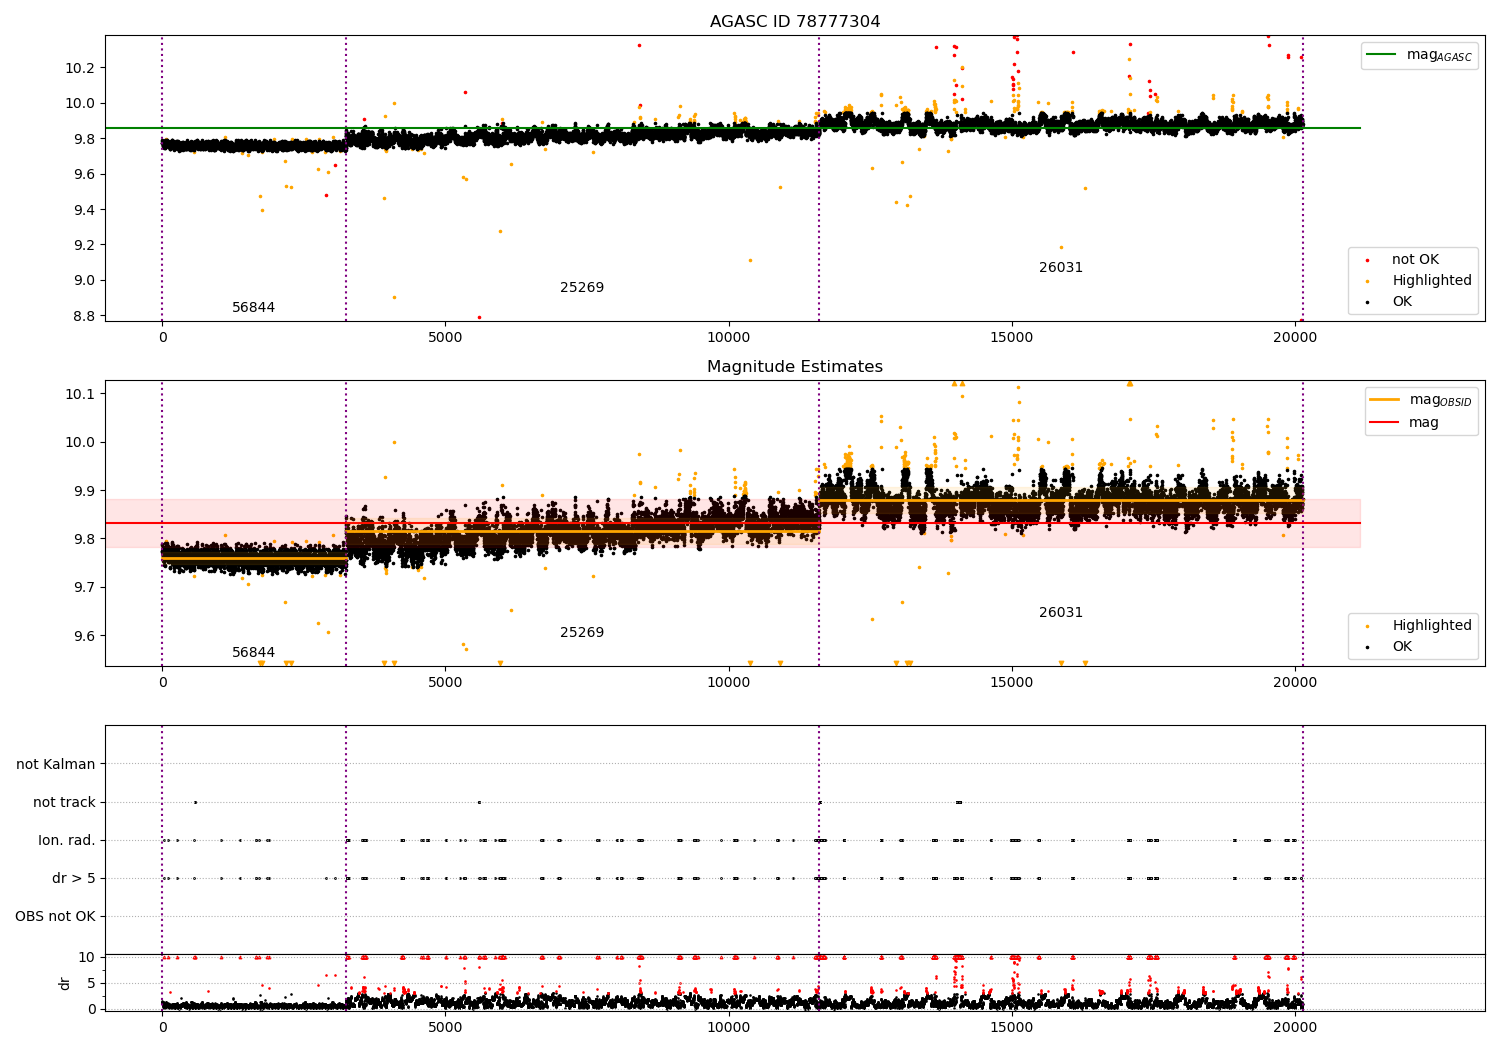Select "Highlighted" legend entry in top plot
1500x1050 pixels.
point(1432,281)
